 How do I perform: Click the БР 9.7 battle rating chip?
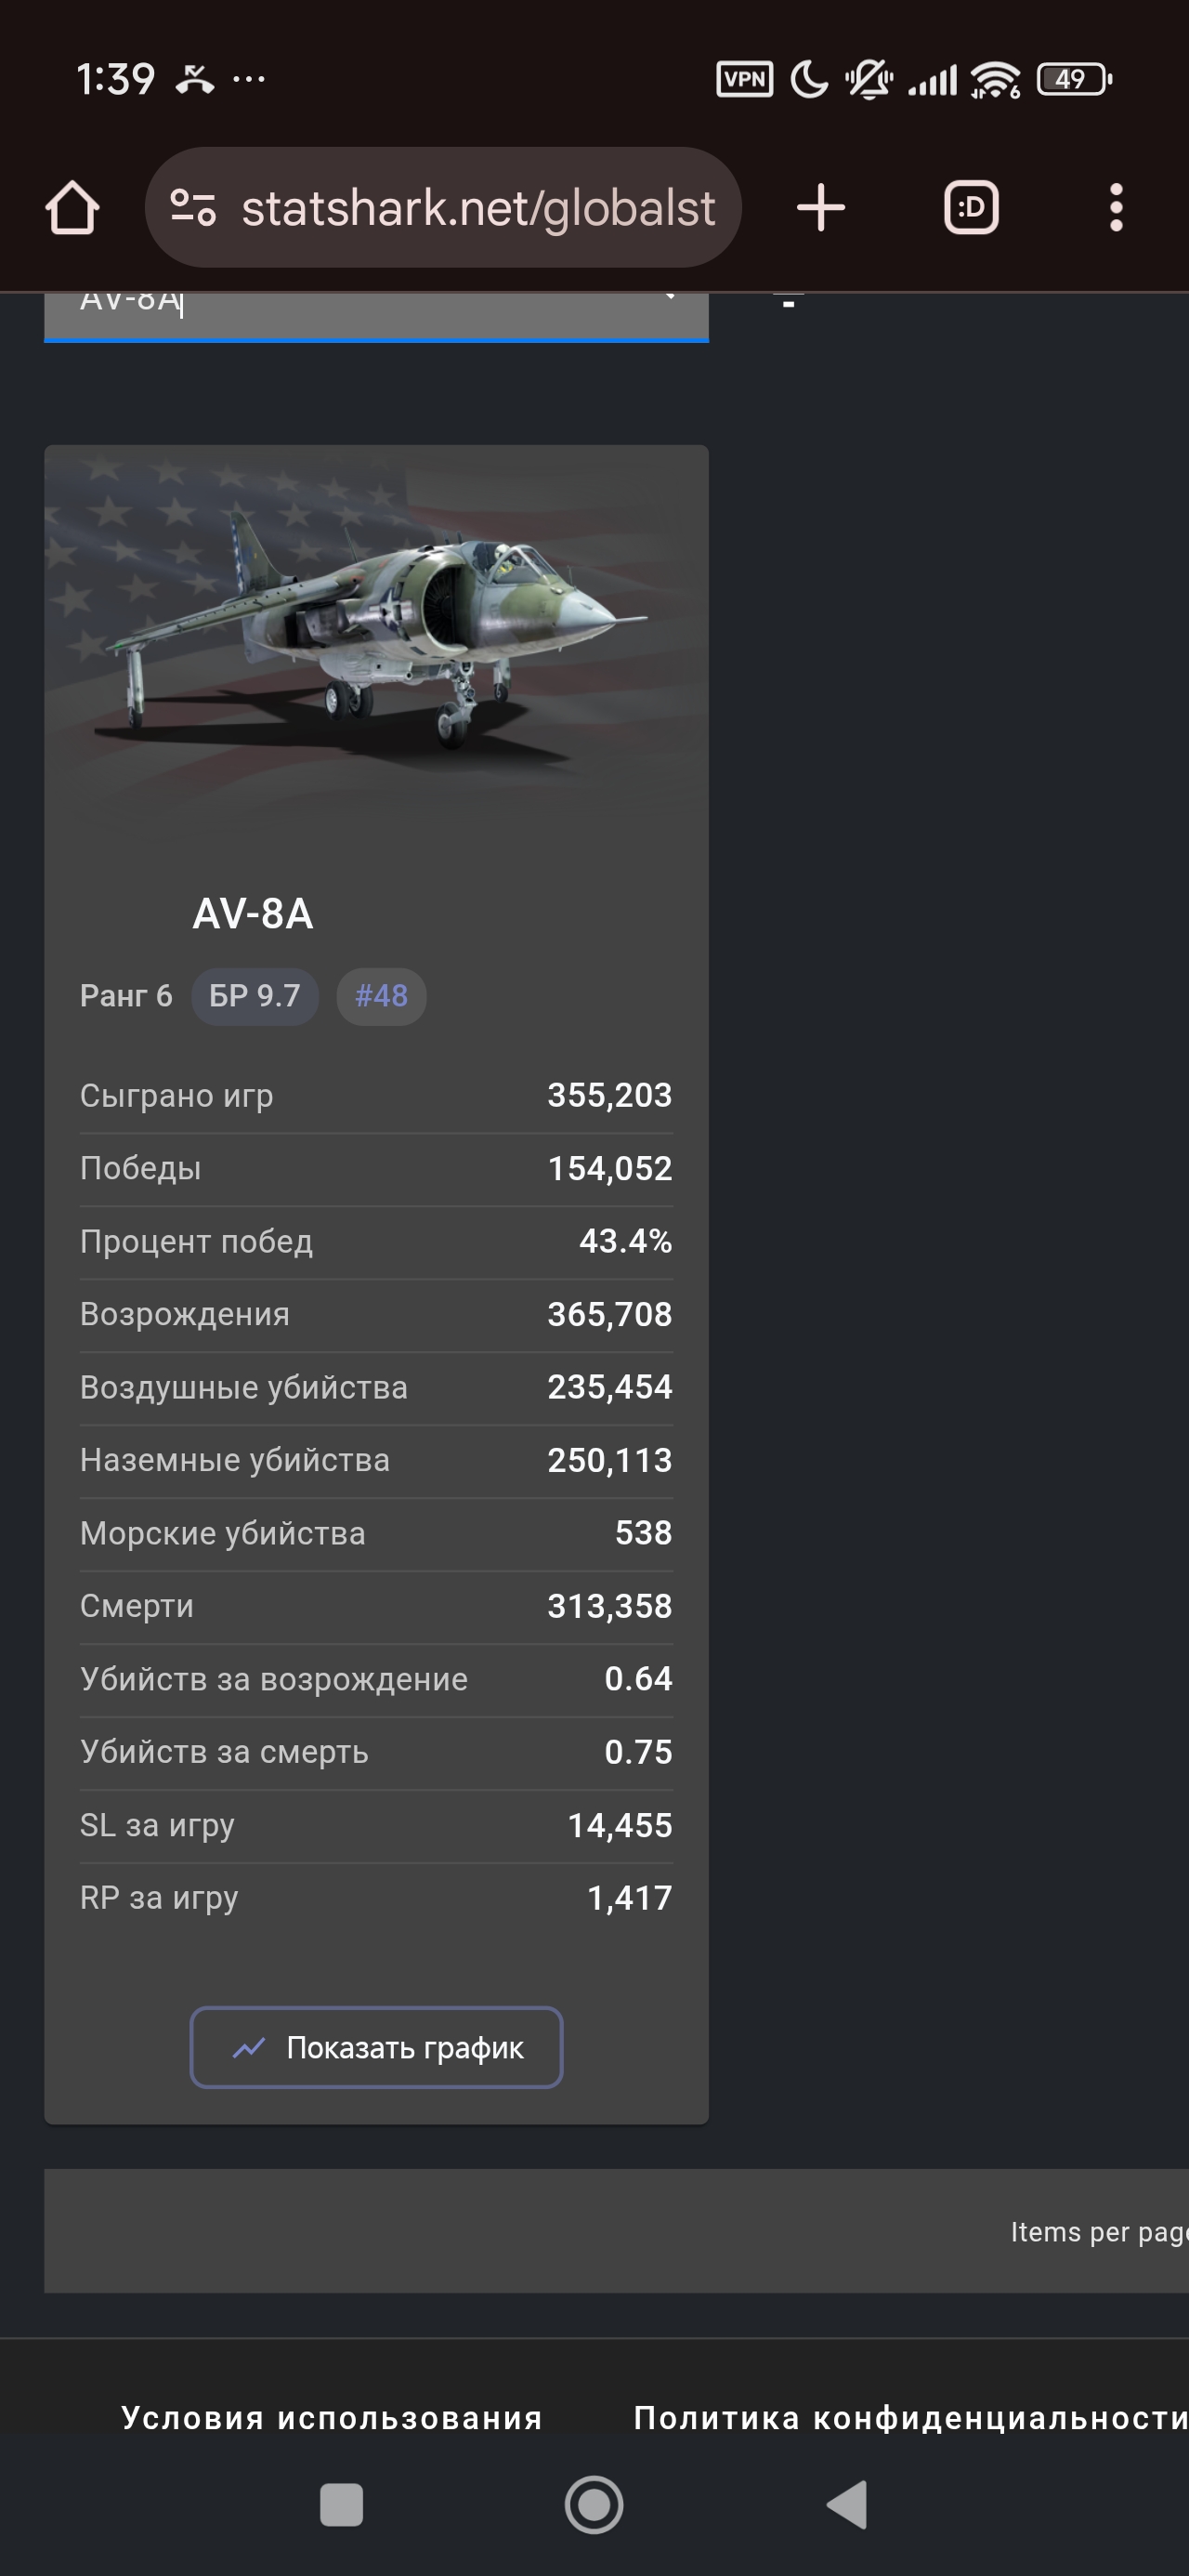[x=254, y=996]
